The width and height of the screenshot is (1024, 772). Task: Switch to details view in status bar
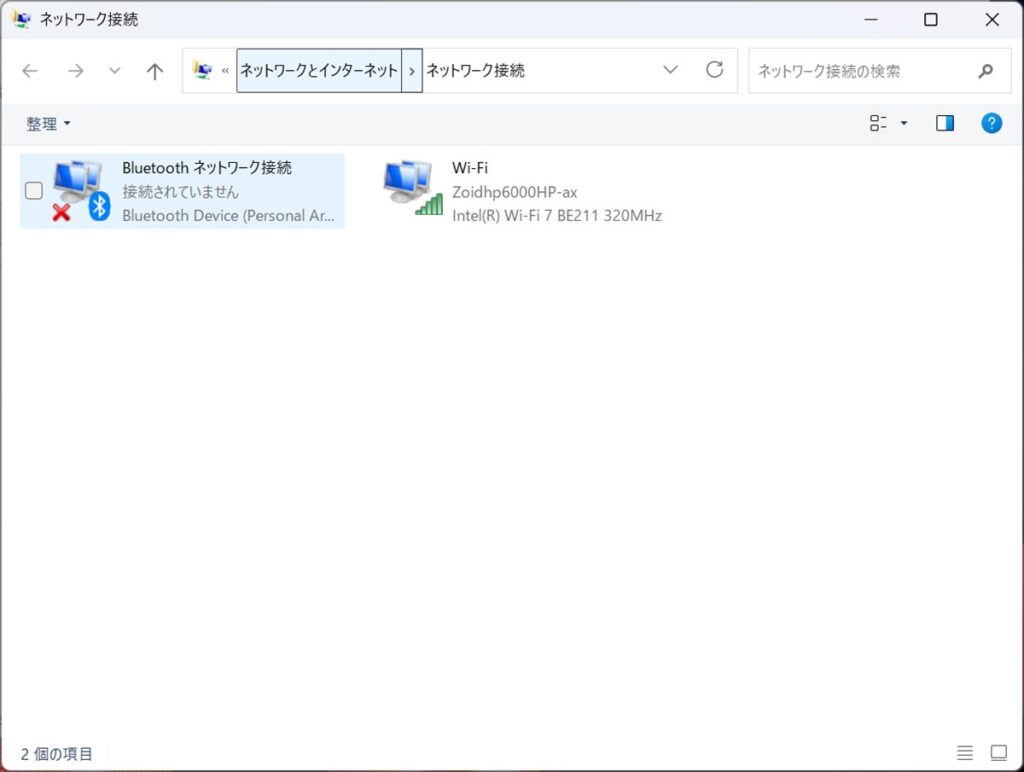coord(965,752)
